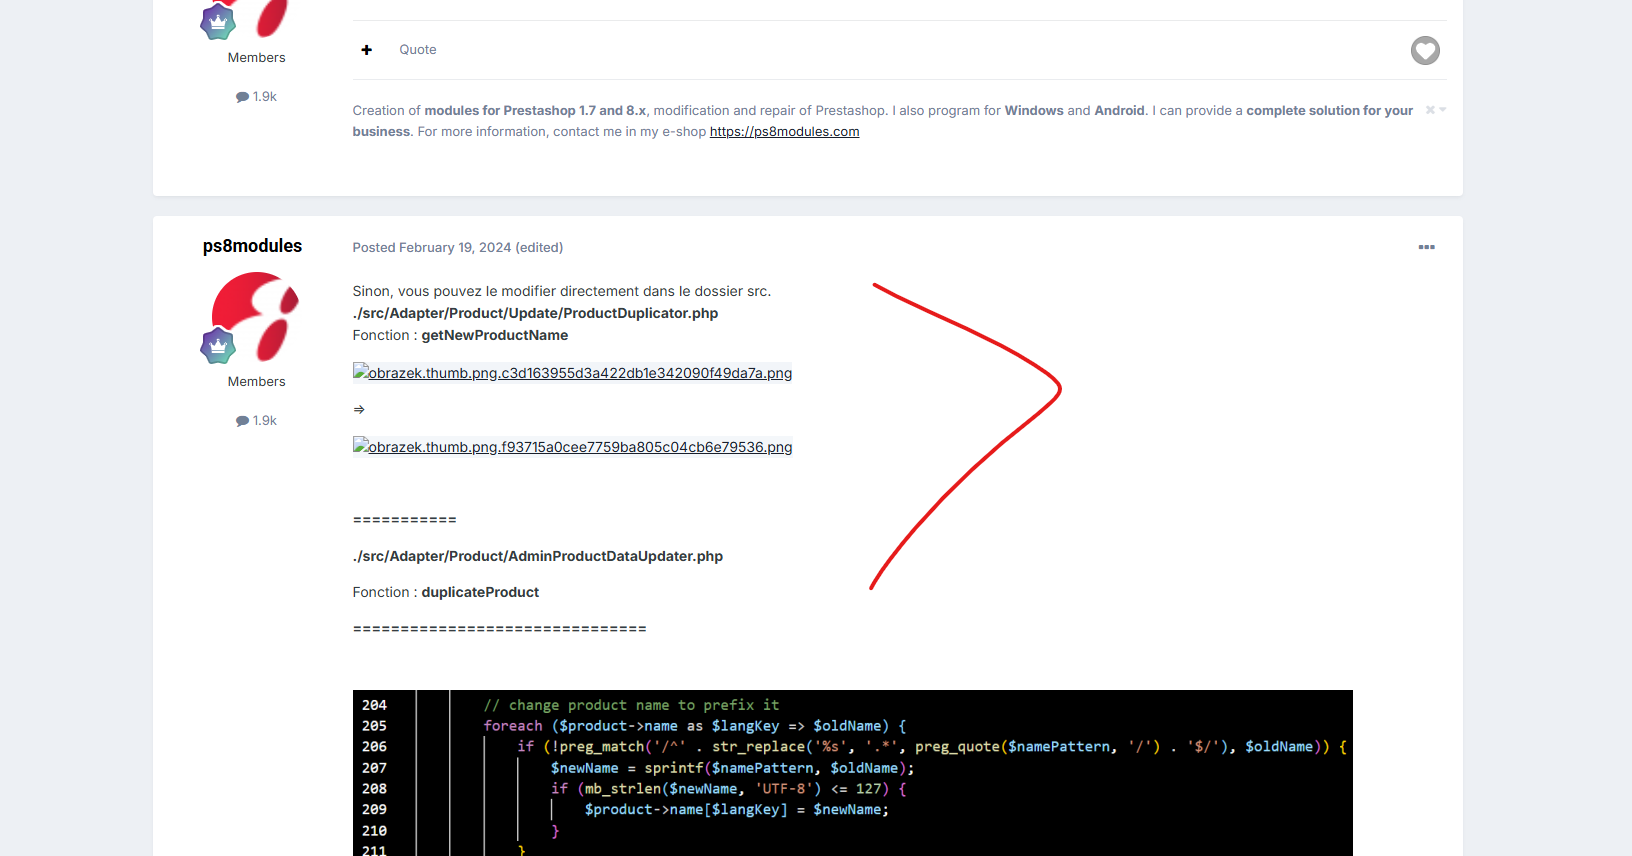Open the three-dots post options menu
Image resolution: width=1632 pixels, height=856 pixels.
click(1427, 247)
